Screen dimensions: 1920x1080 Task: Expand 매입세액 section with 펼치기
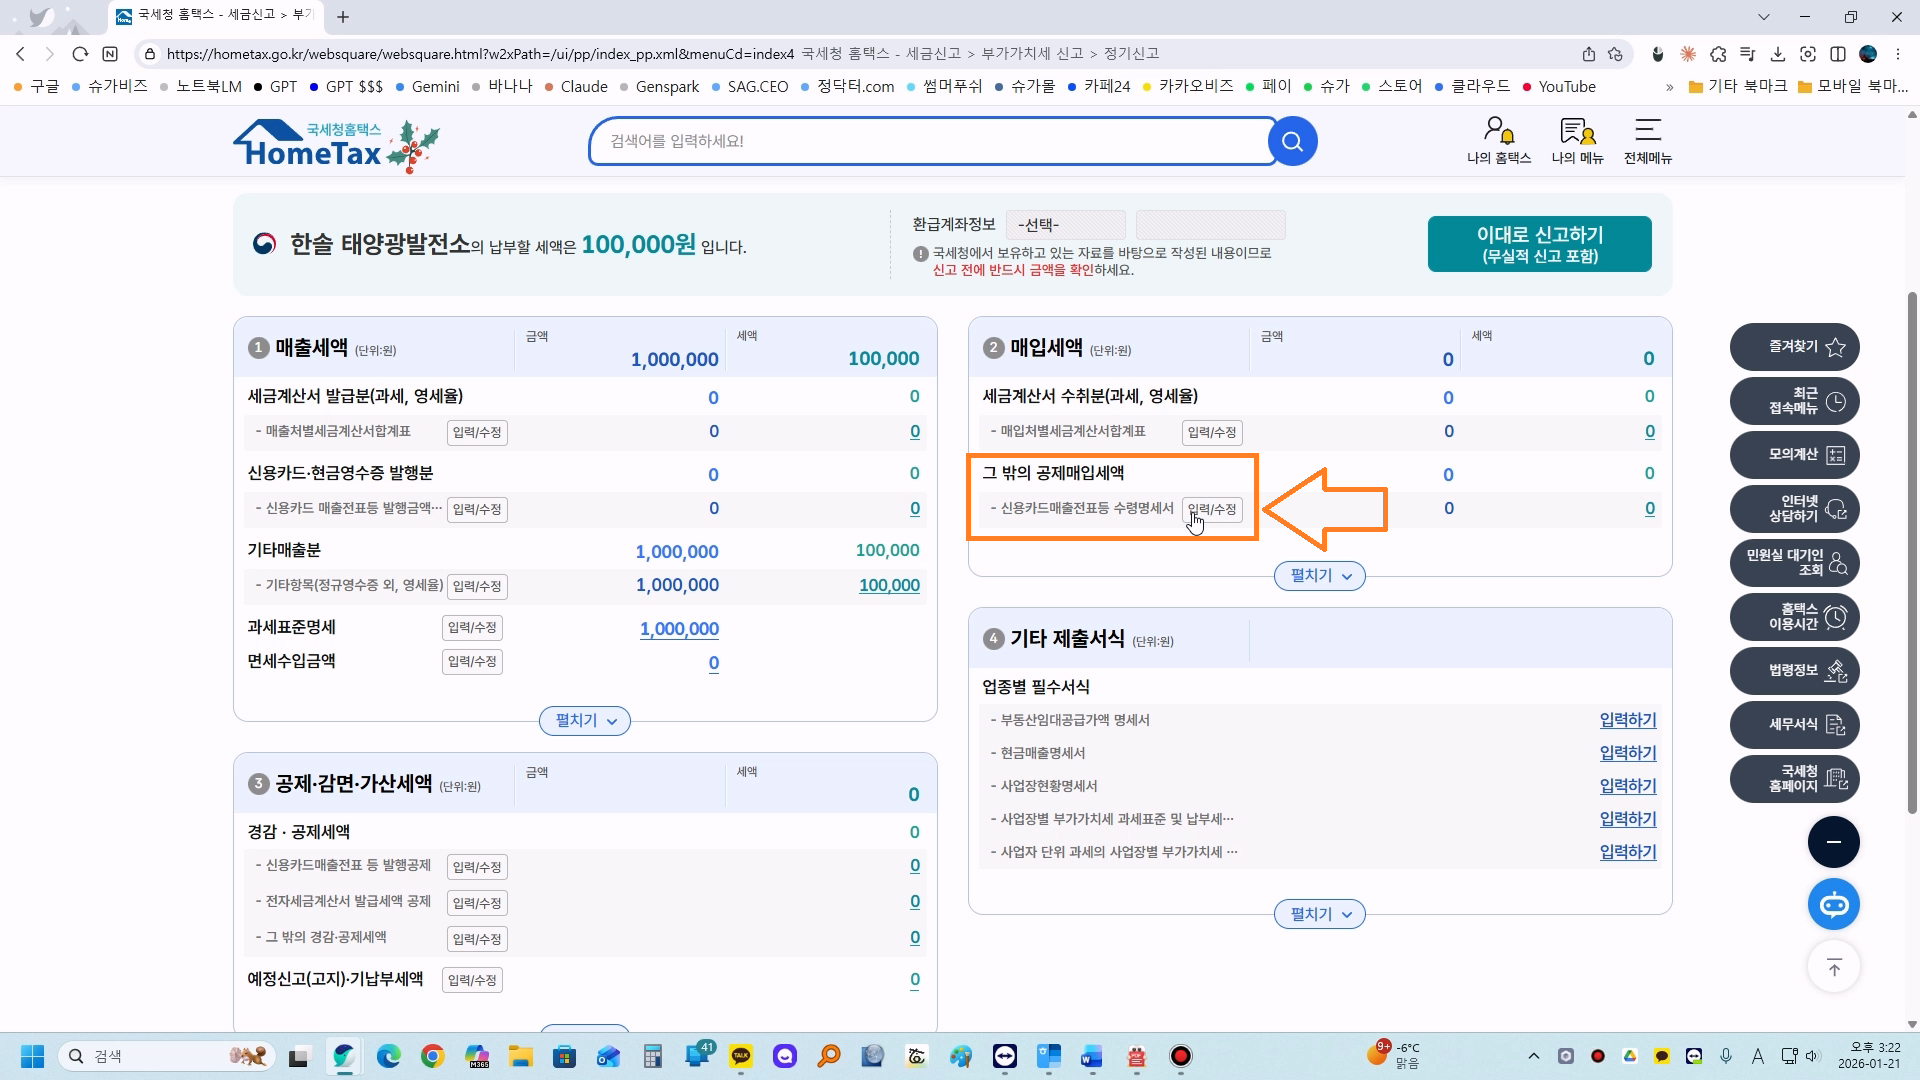click(x=1319, y=576)
